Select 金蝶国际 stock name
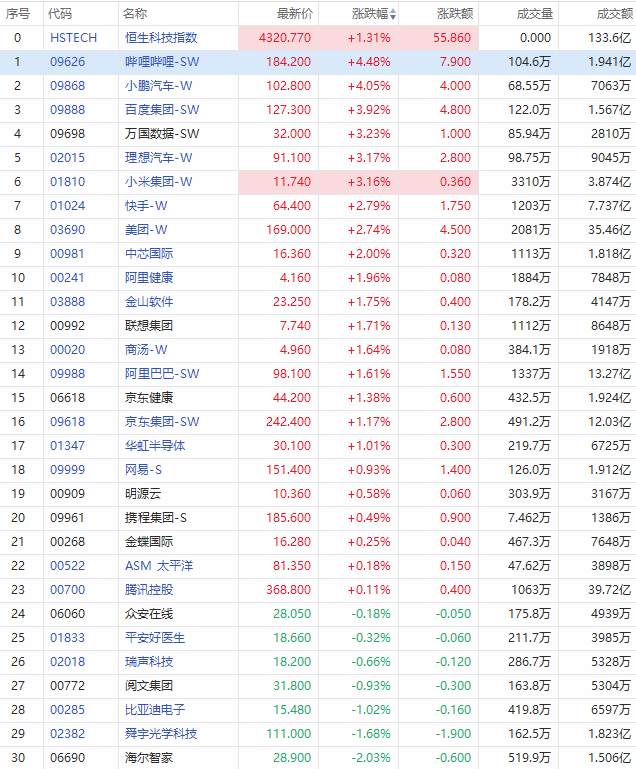The height and width of the screenshot is (769, 636). pos(149,542)
